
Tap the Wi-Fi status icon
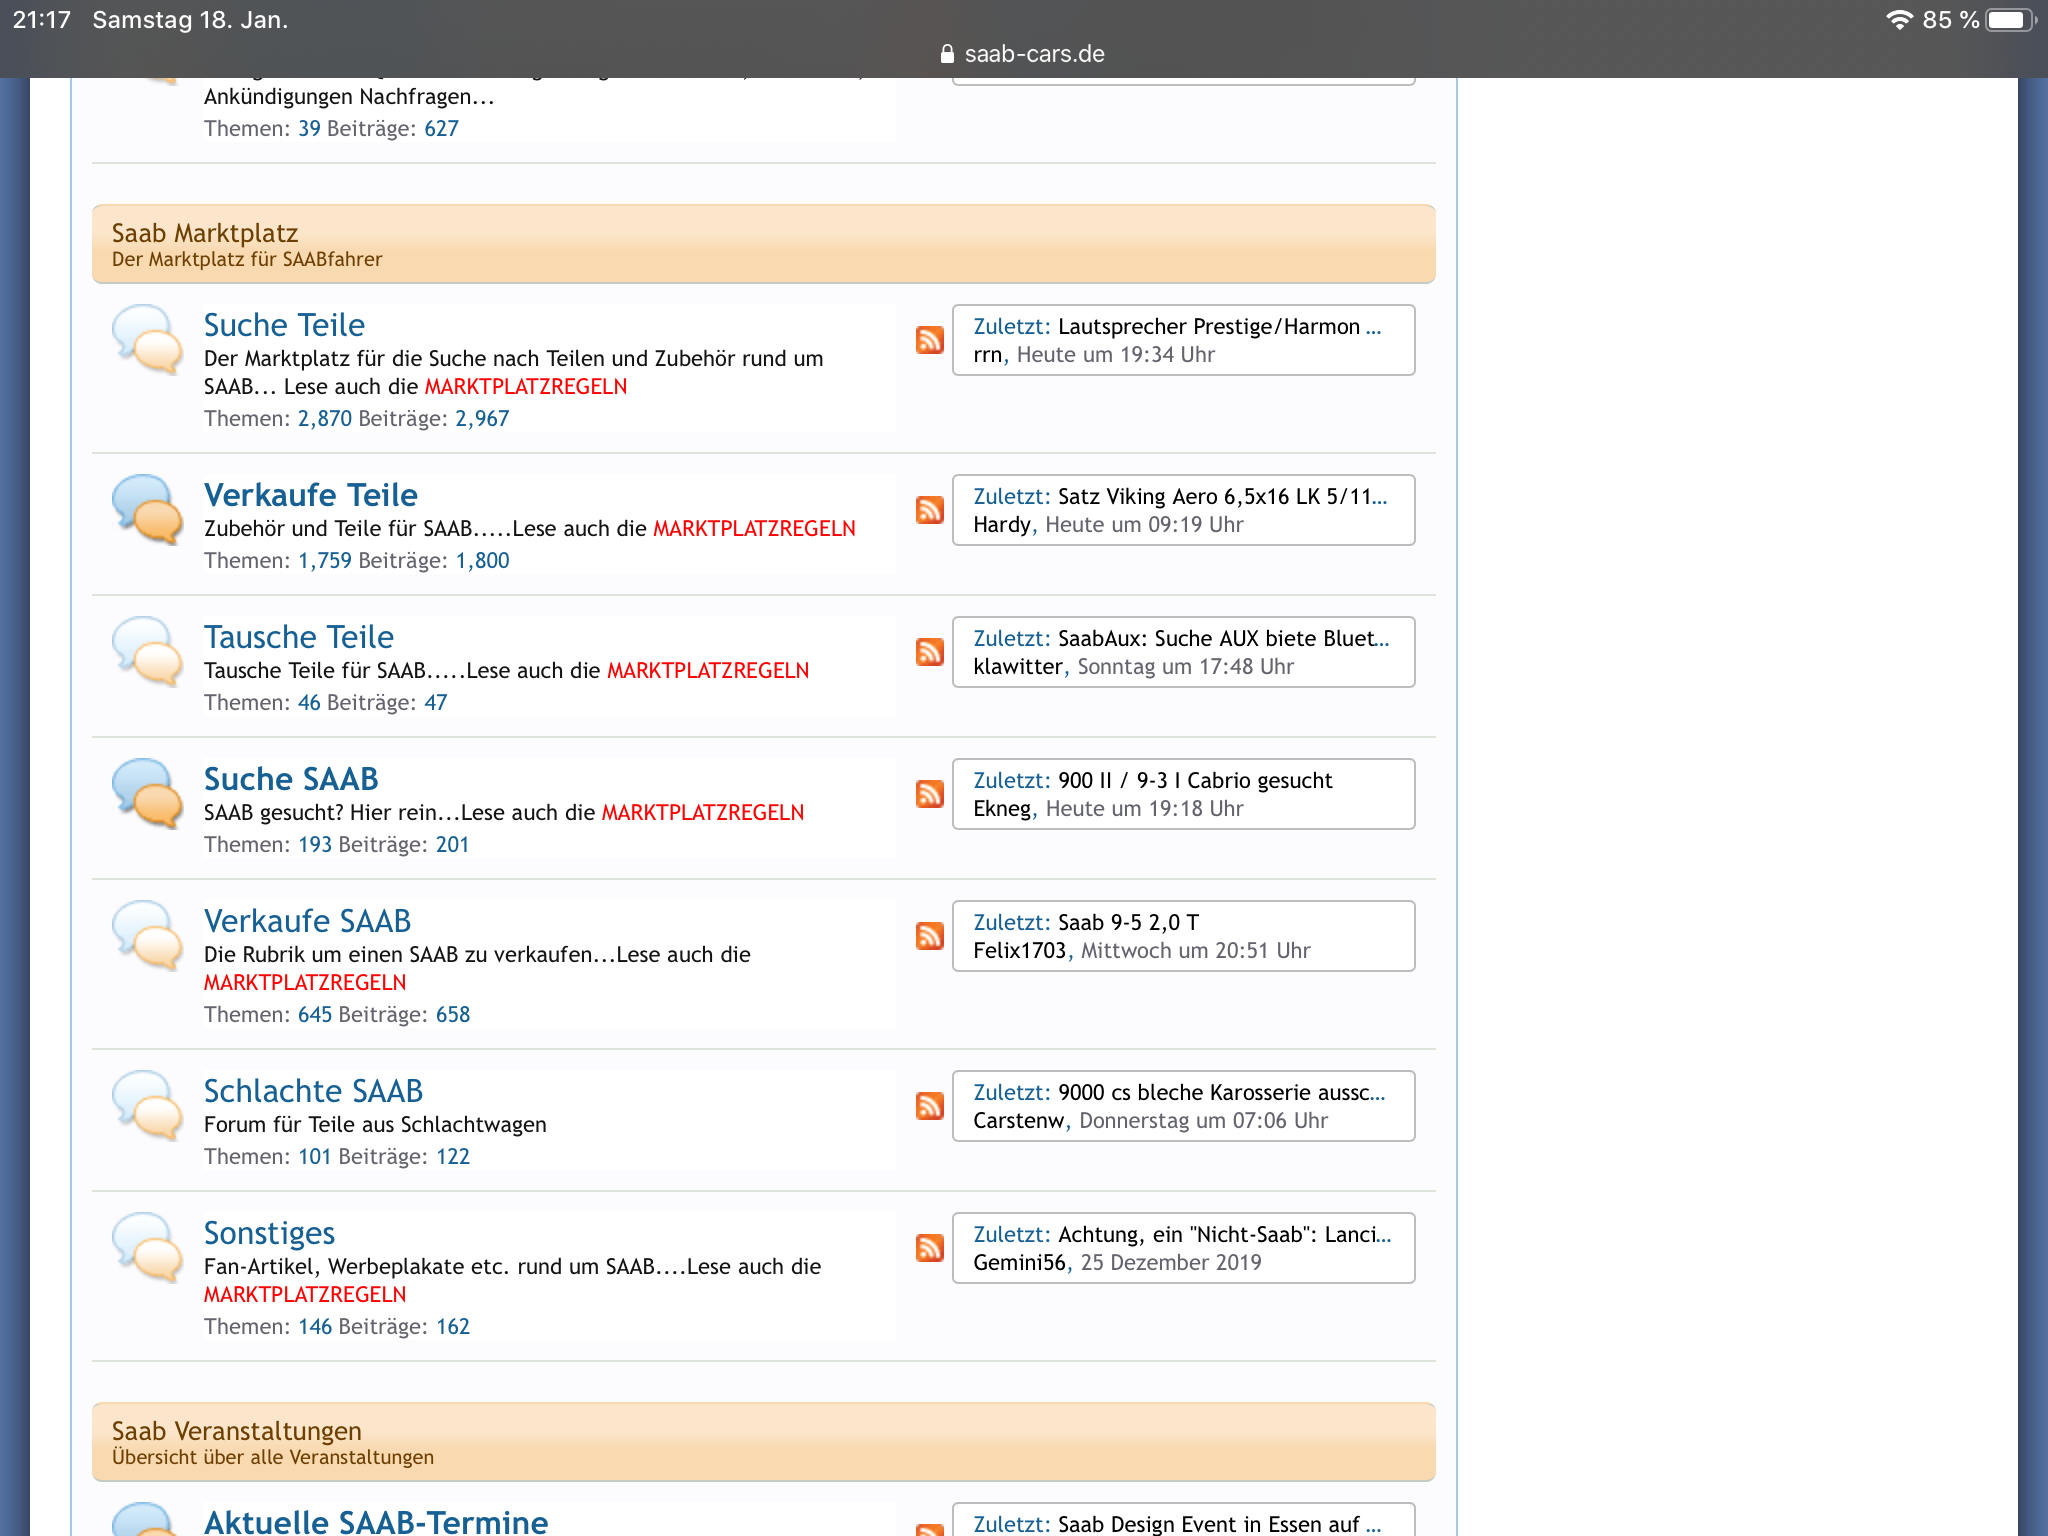(x=1899, y=20)
